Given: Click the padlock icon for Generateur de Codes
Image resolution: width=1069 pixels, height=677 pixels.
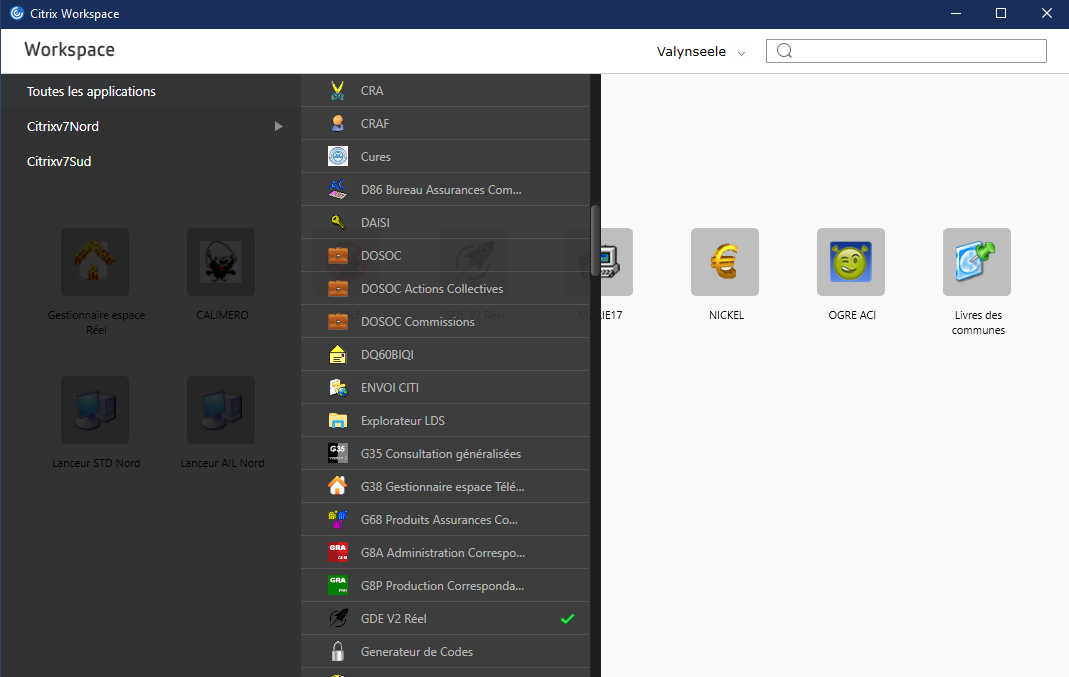Looking at the screenshot, I should [338, 652].
